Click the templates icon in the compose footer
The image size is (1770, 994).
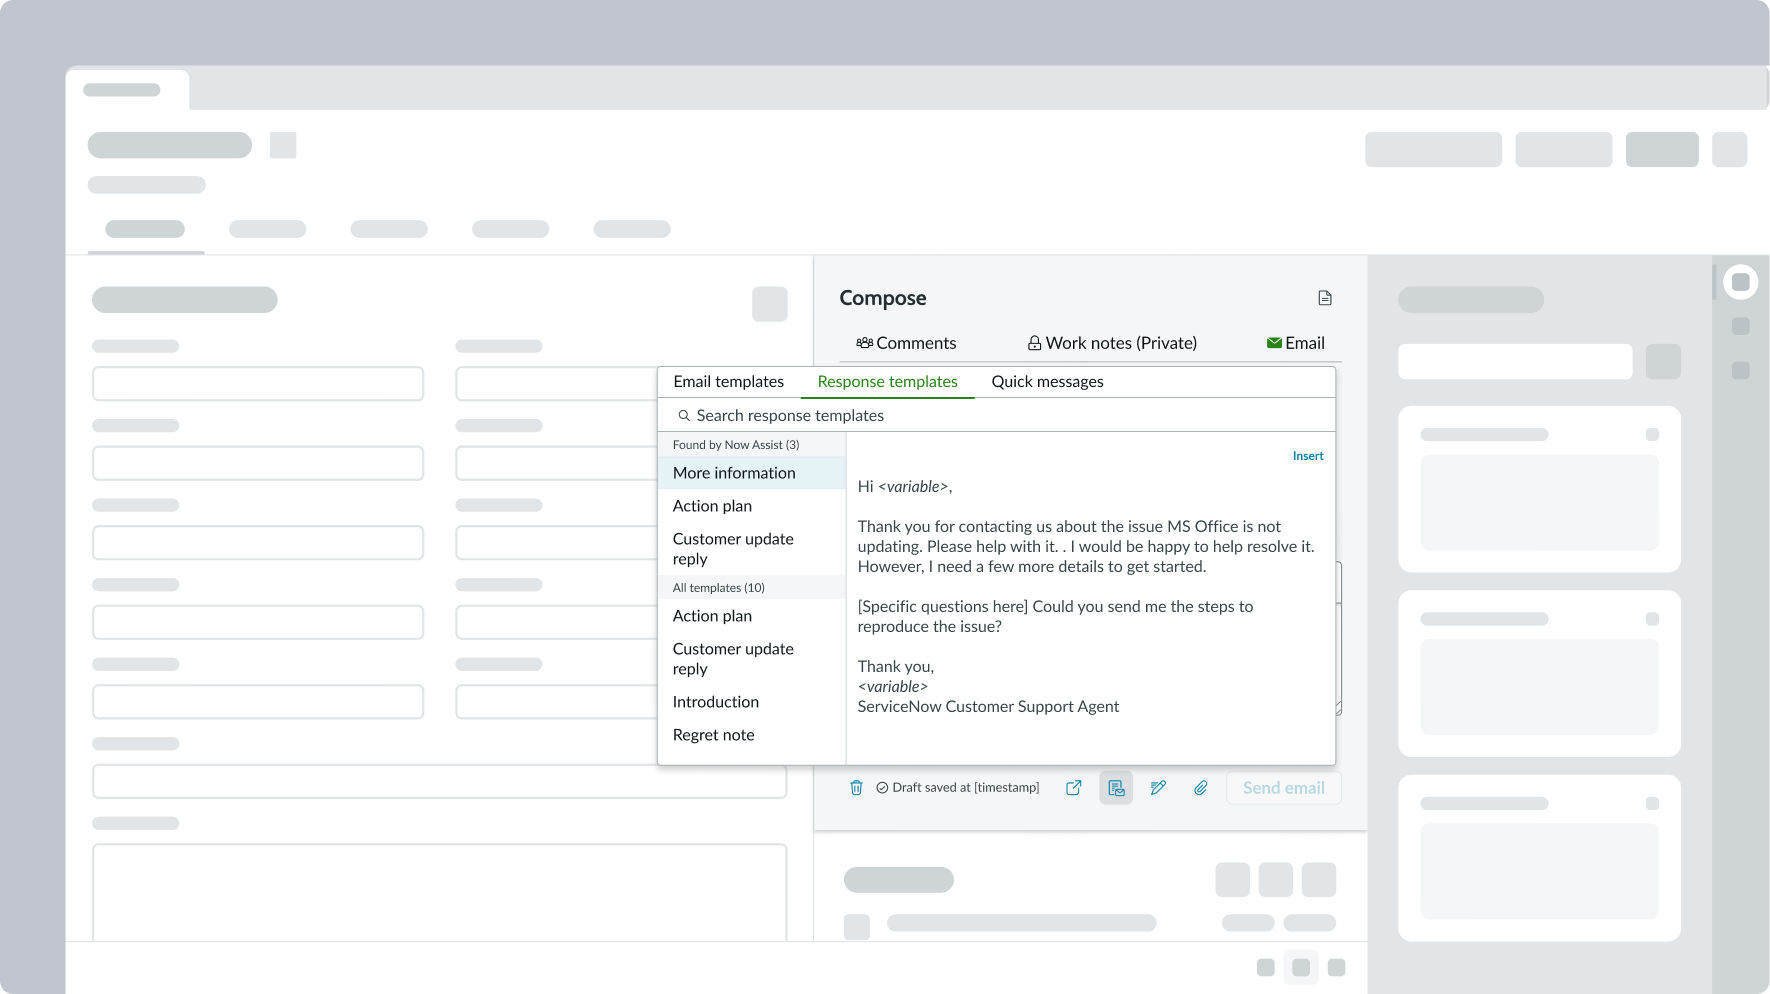1116,788
